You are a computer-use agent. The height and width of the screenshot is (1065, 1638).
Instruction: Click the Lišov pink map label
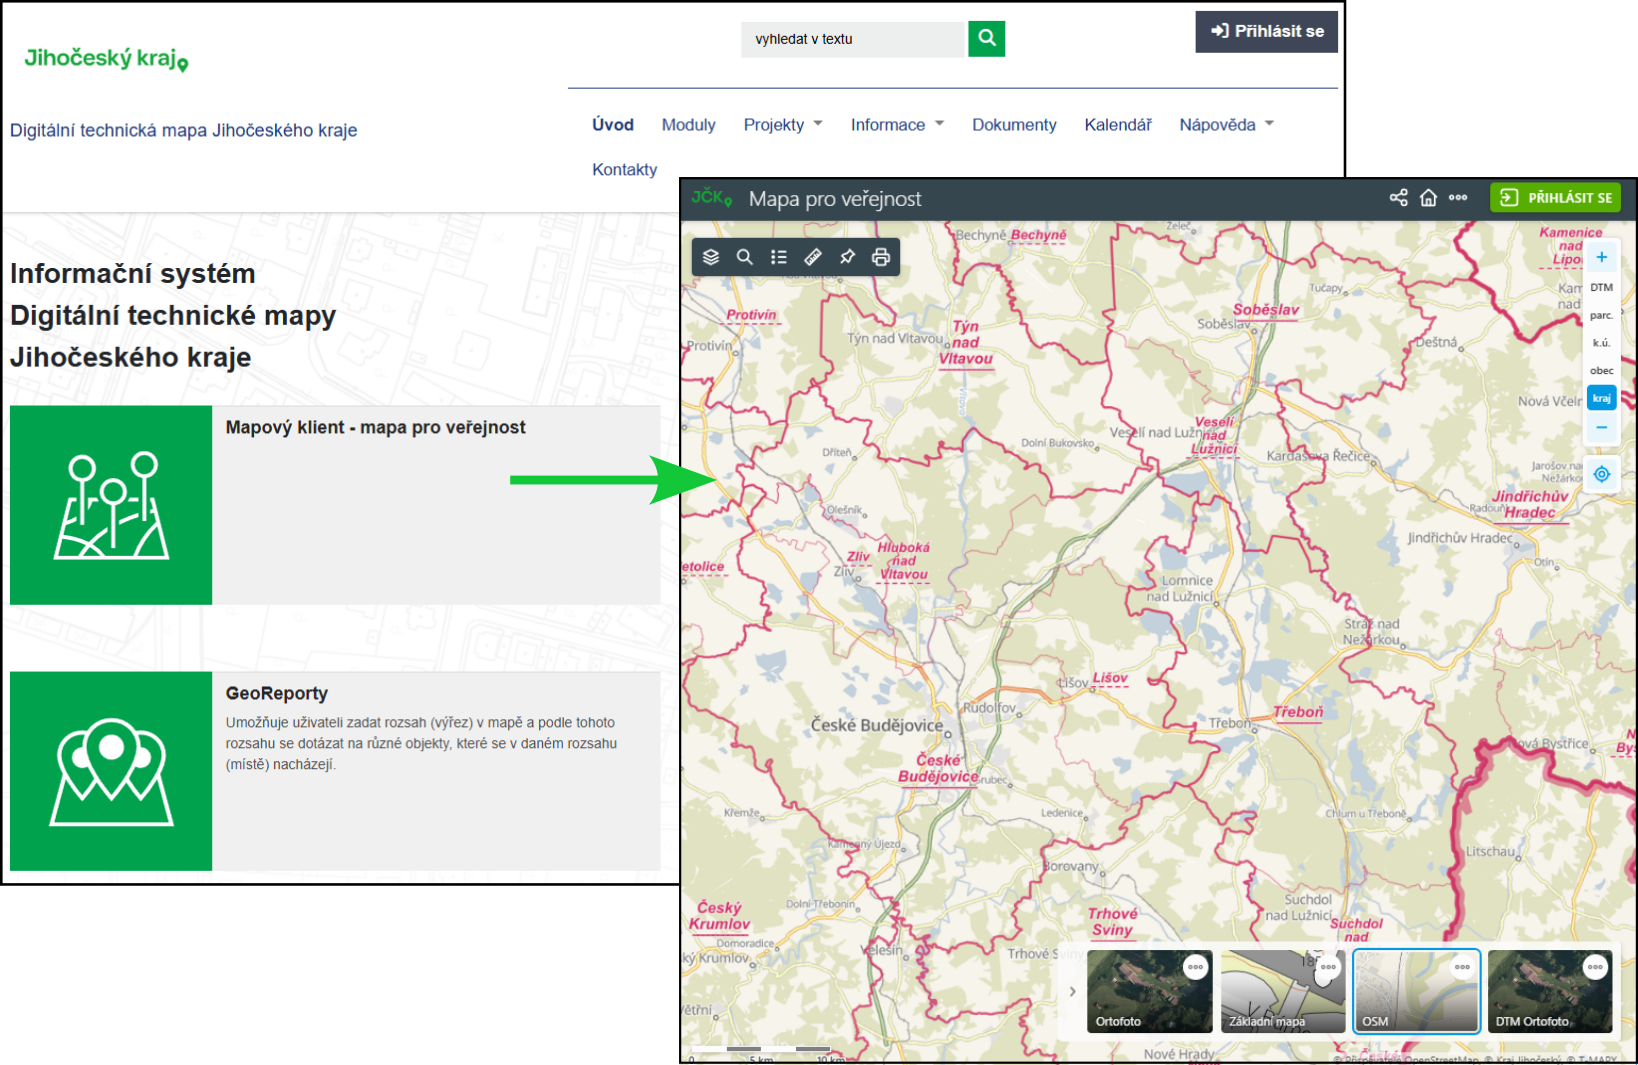1110,677
